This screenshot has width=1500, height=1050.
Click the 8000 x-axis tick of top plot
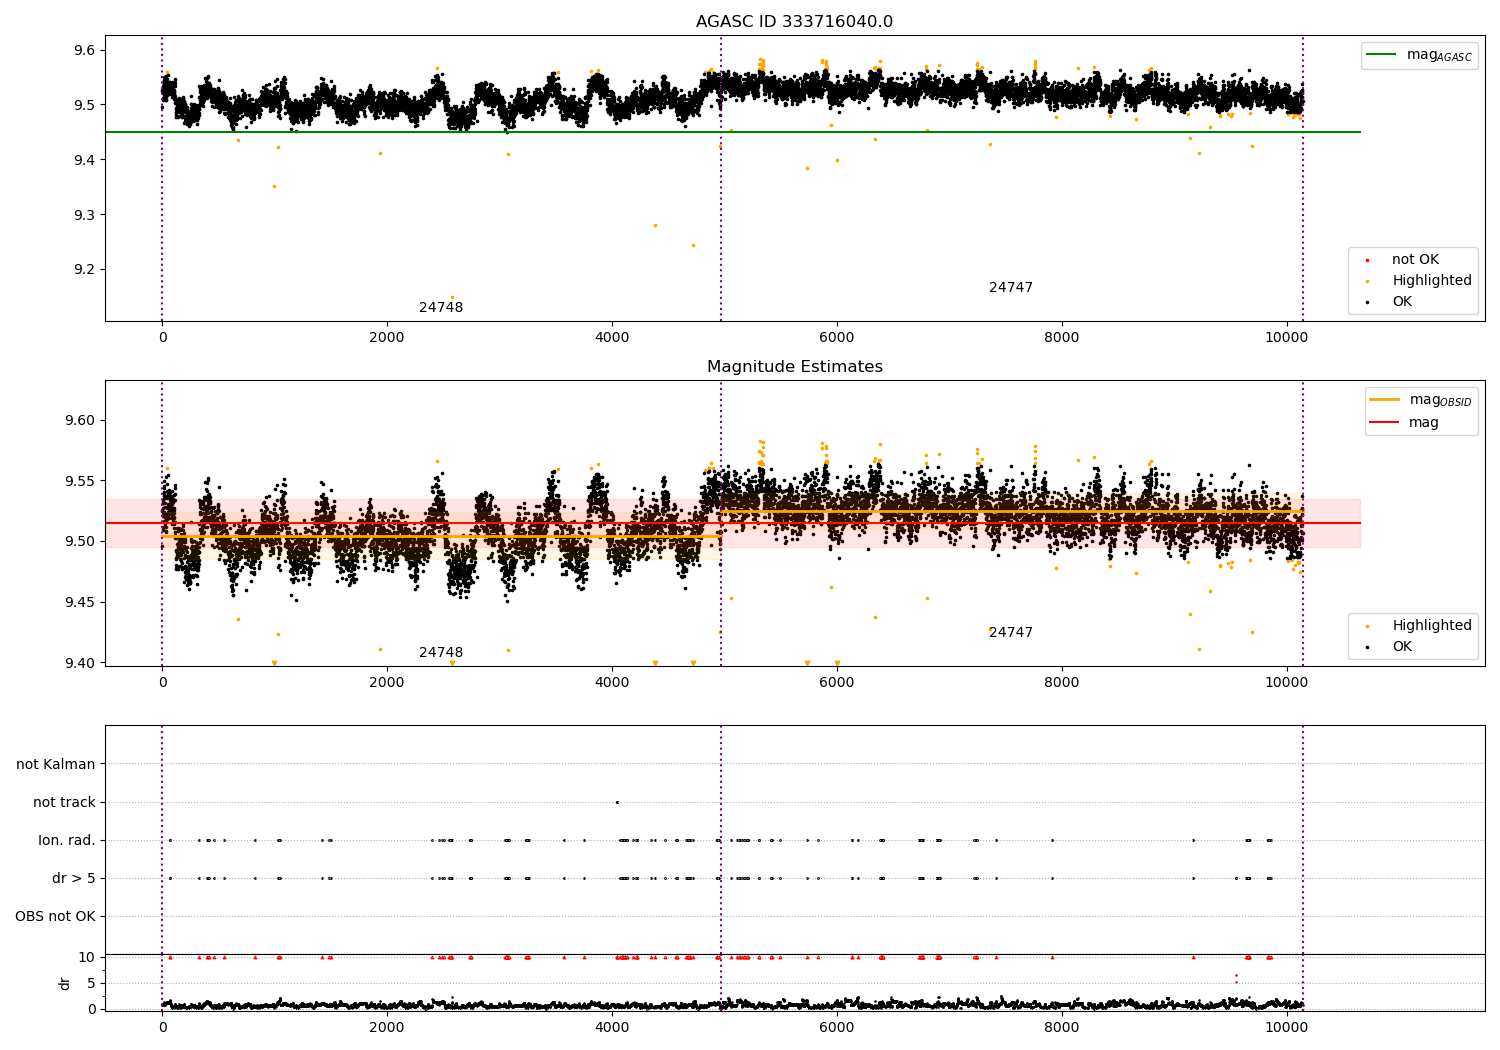coord(1062,338)
